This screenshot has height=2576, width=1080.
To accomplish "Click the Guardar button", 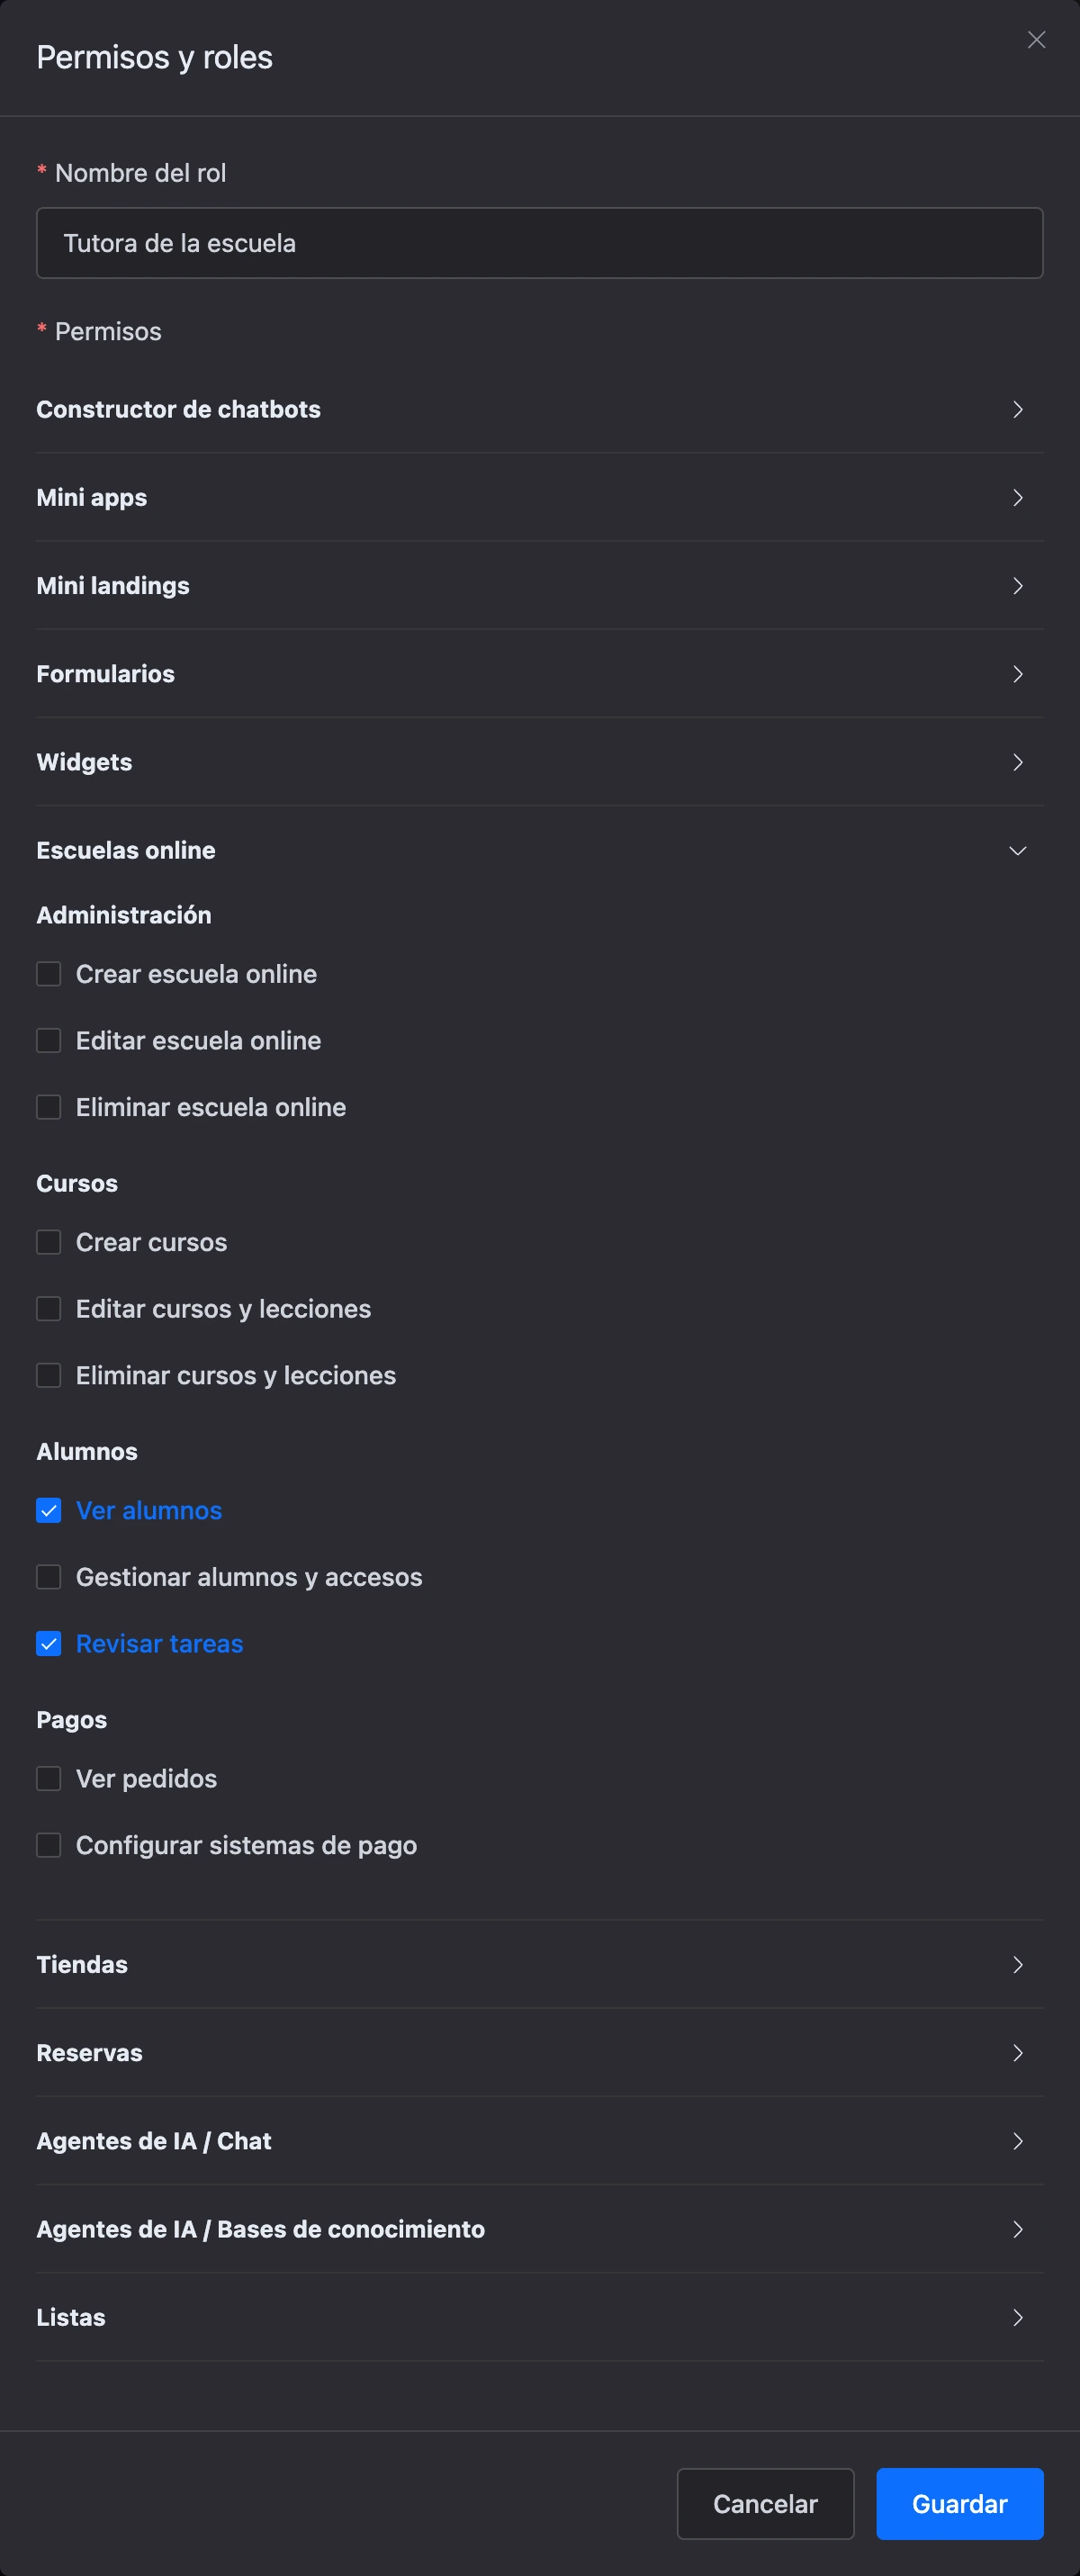I will click(x=959, y=2503).
